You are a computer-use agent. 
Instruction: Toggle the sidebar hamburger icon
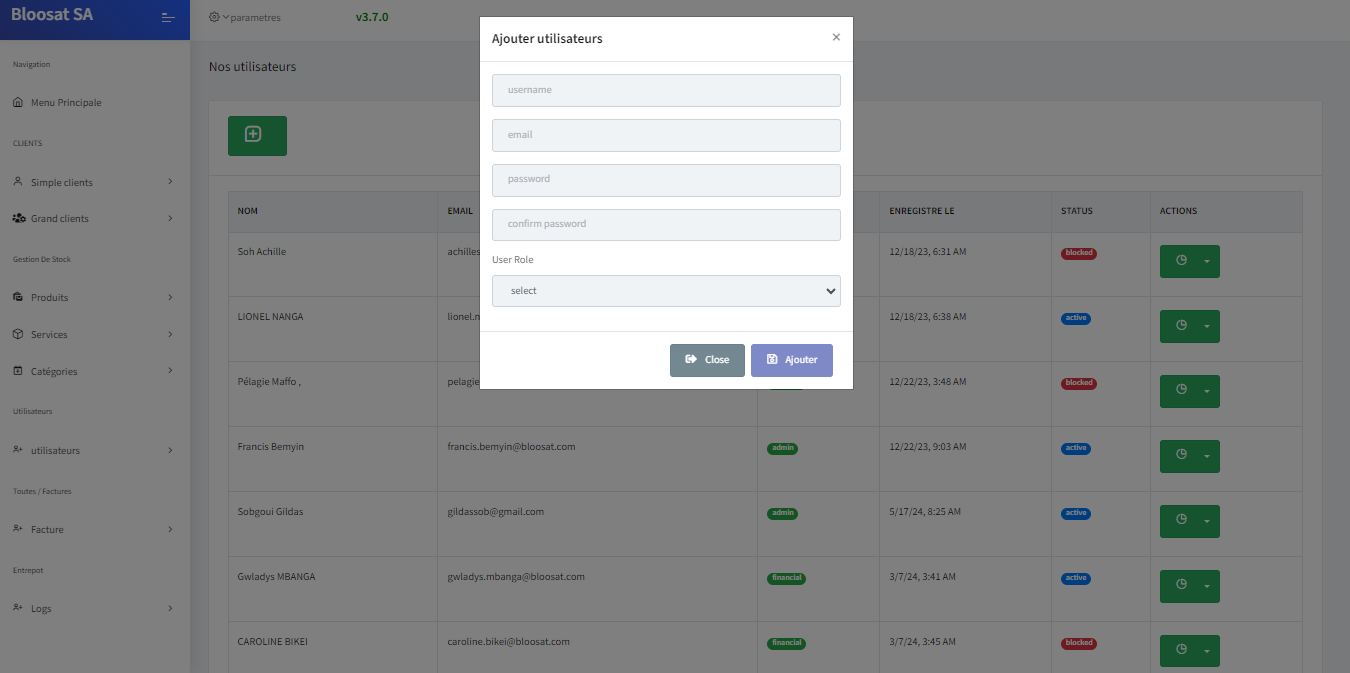pos(168,18)
